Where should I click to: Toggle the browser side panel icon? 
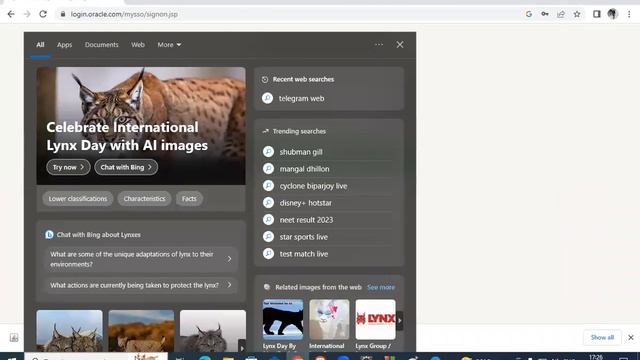[x=597, y=14]
